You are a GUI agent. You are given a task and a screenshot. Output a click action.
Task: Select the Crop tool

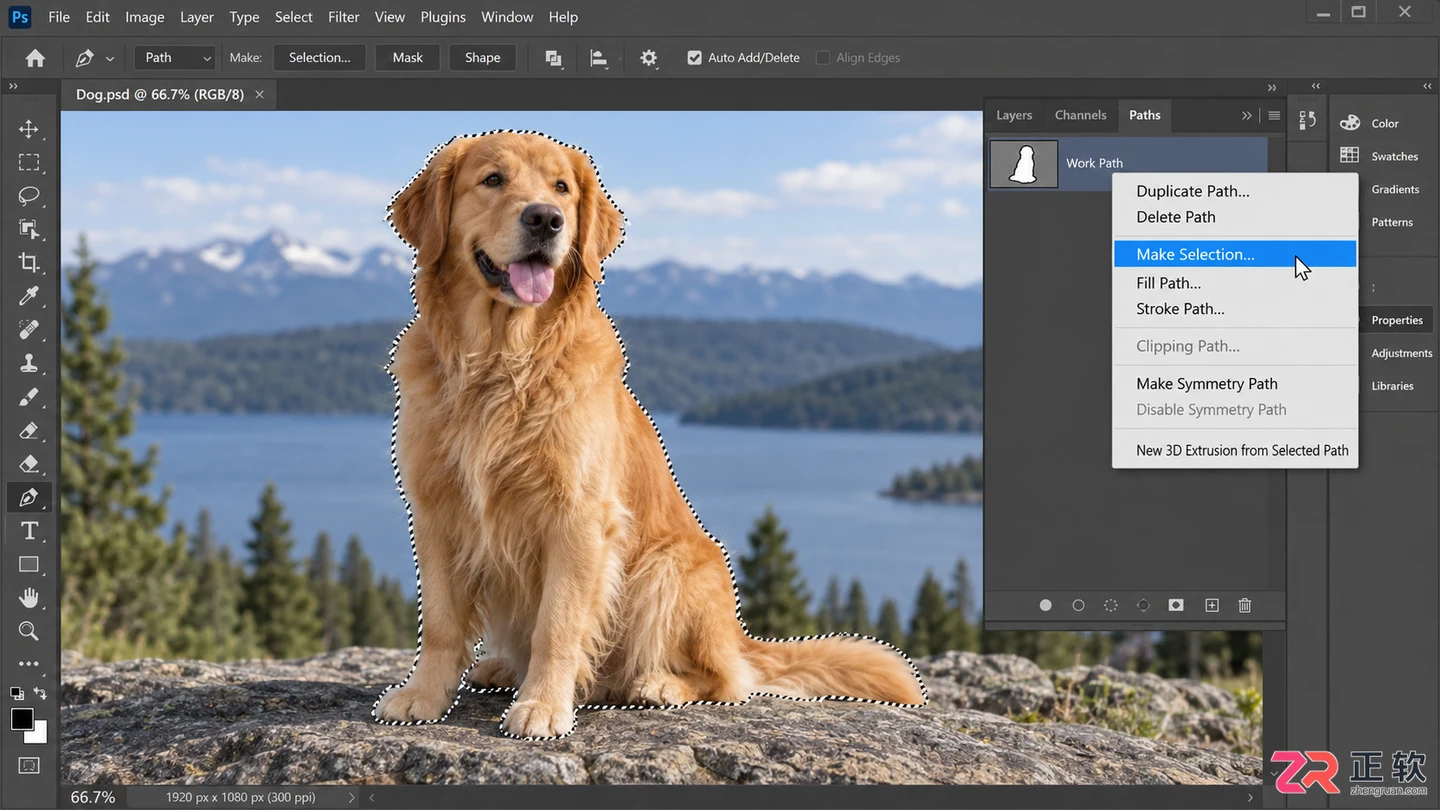point(29,262)
